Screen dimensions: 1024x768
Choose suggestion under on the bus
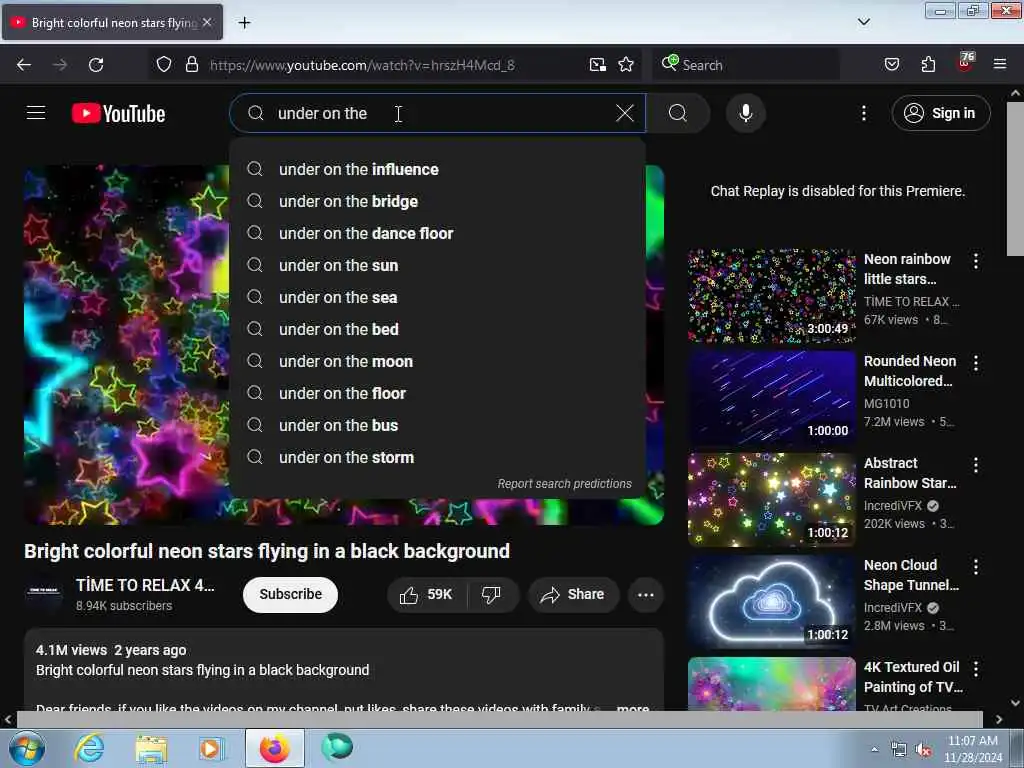(x=438, y=425)
